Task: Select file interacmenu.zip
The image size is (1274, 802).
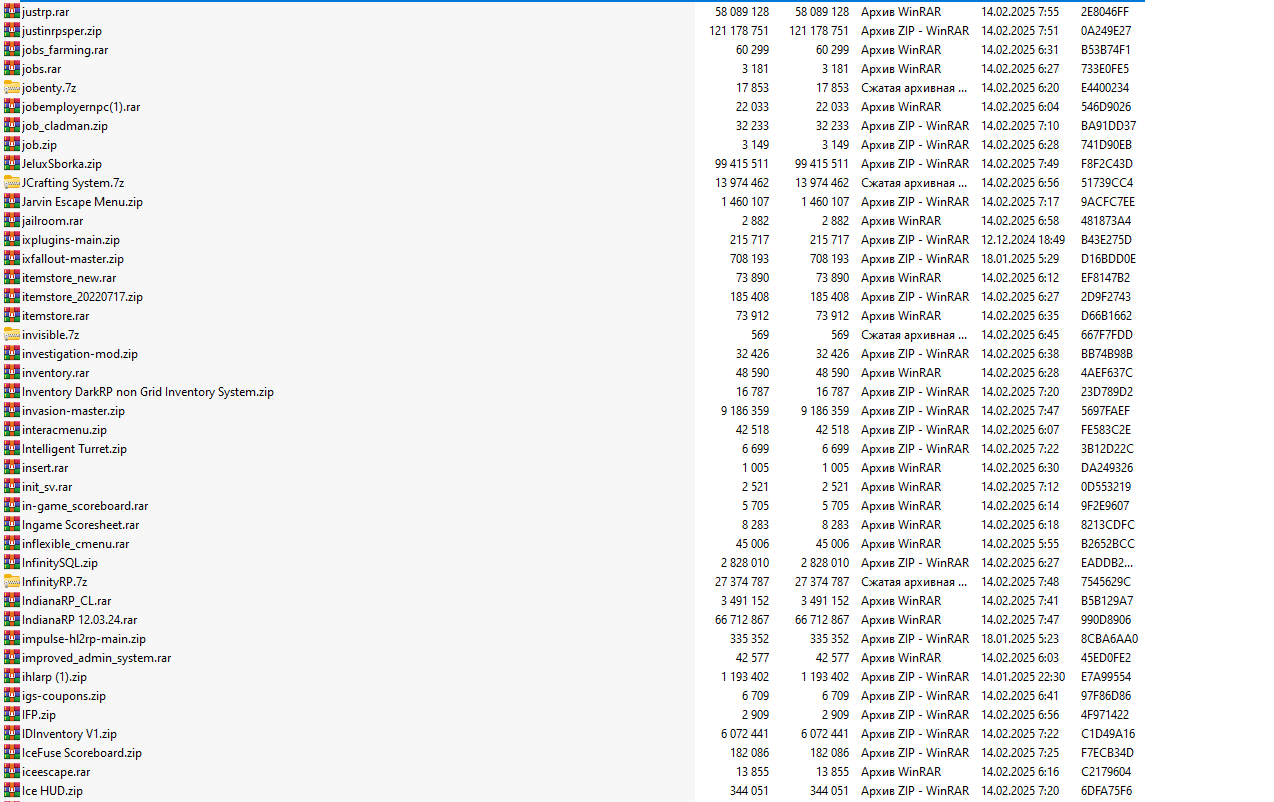Action: 64,430
